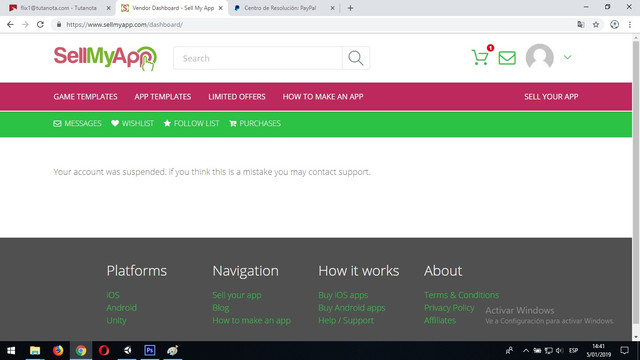Open Chrome profile icon
640x360 pixels.
pyautogui.click(x=614, y=24)
